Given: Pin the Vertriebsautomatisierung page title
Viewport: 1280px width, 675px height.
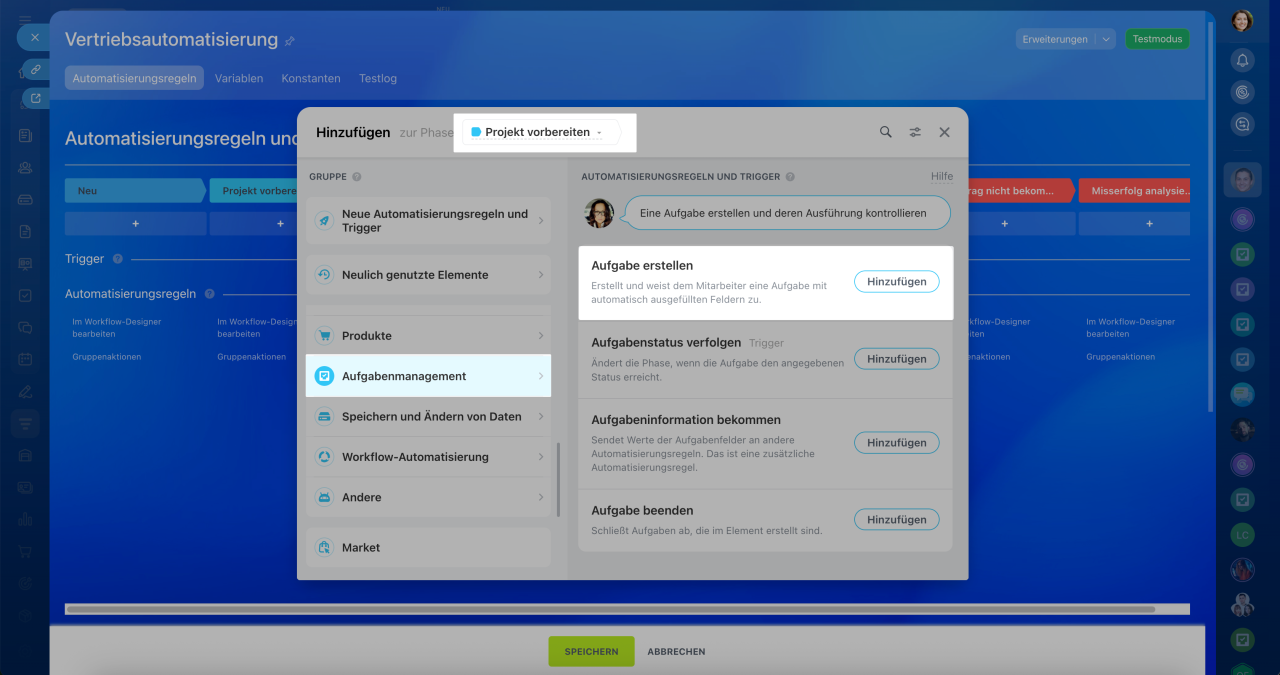Looking at the screenshot, I should [290, 41].
